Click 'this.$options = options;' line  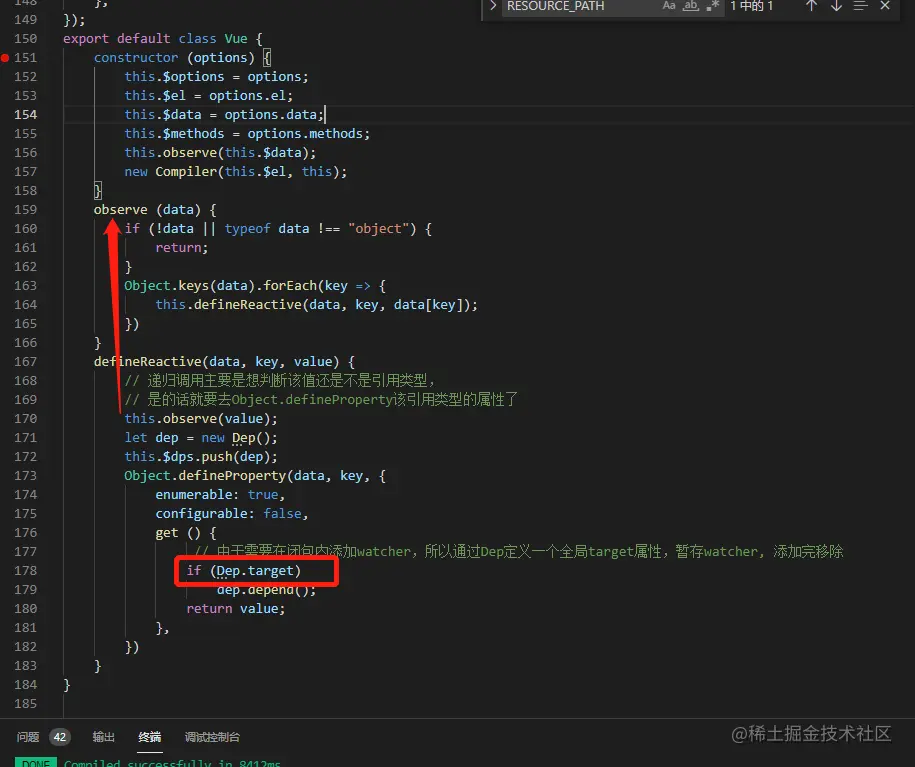(216, 76)
